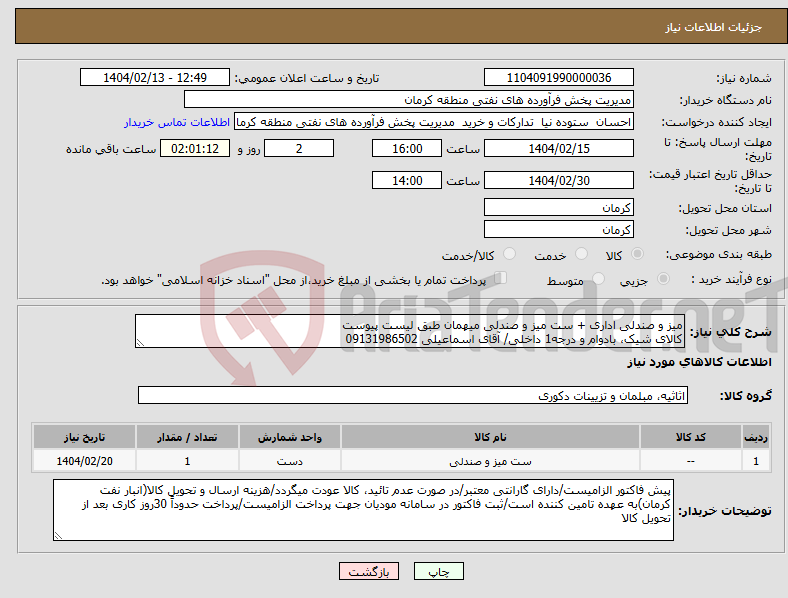Click the استان محل تحویل field کرمان
The image size is (788, 598).
559,207
